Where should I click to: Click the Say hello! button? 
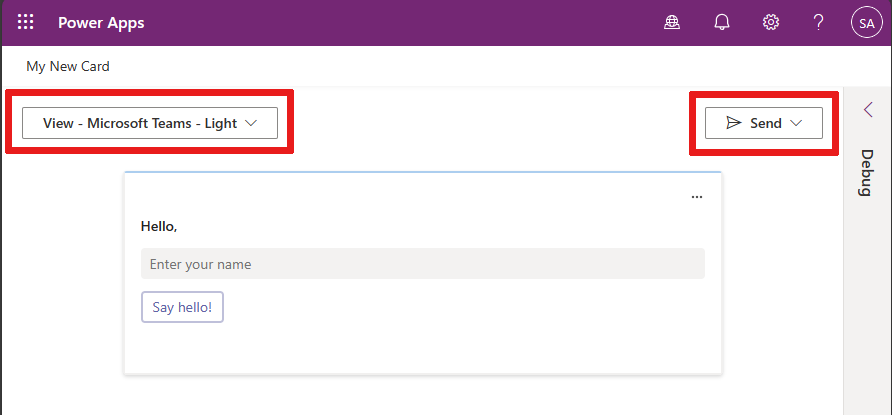182,308
